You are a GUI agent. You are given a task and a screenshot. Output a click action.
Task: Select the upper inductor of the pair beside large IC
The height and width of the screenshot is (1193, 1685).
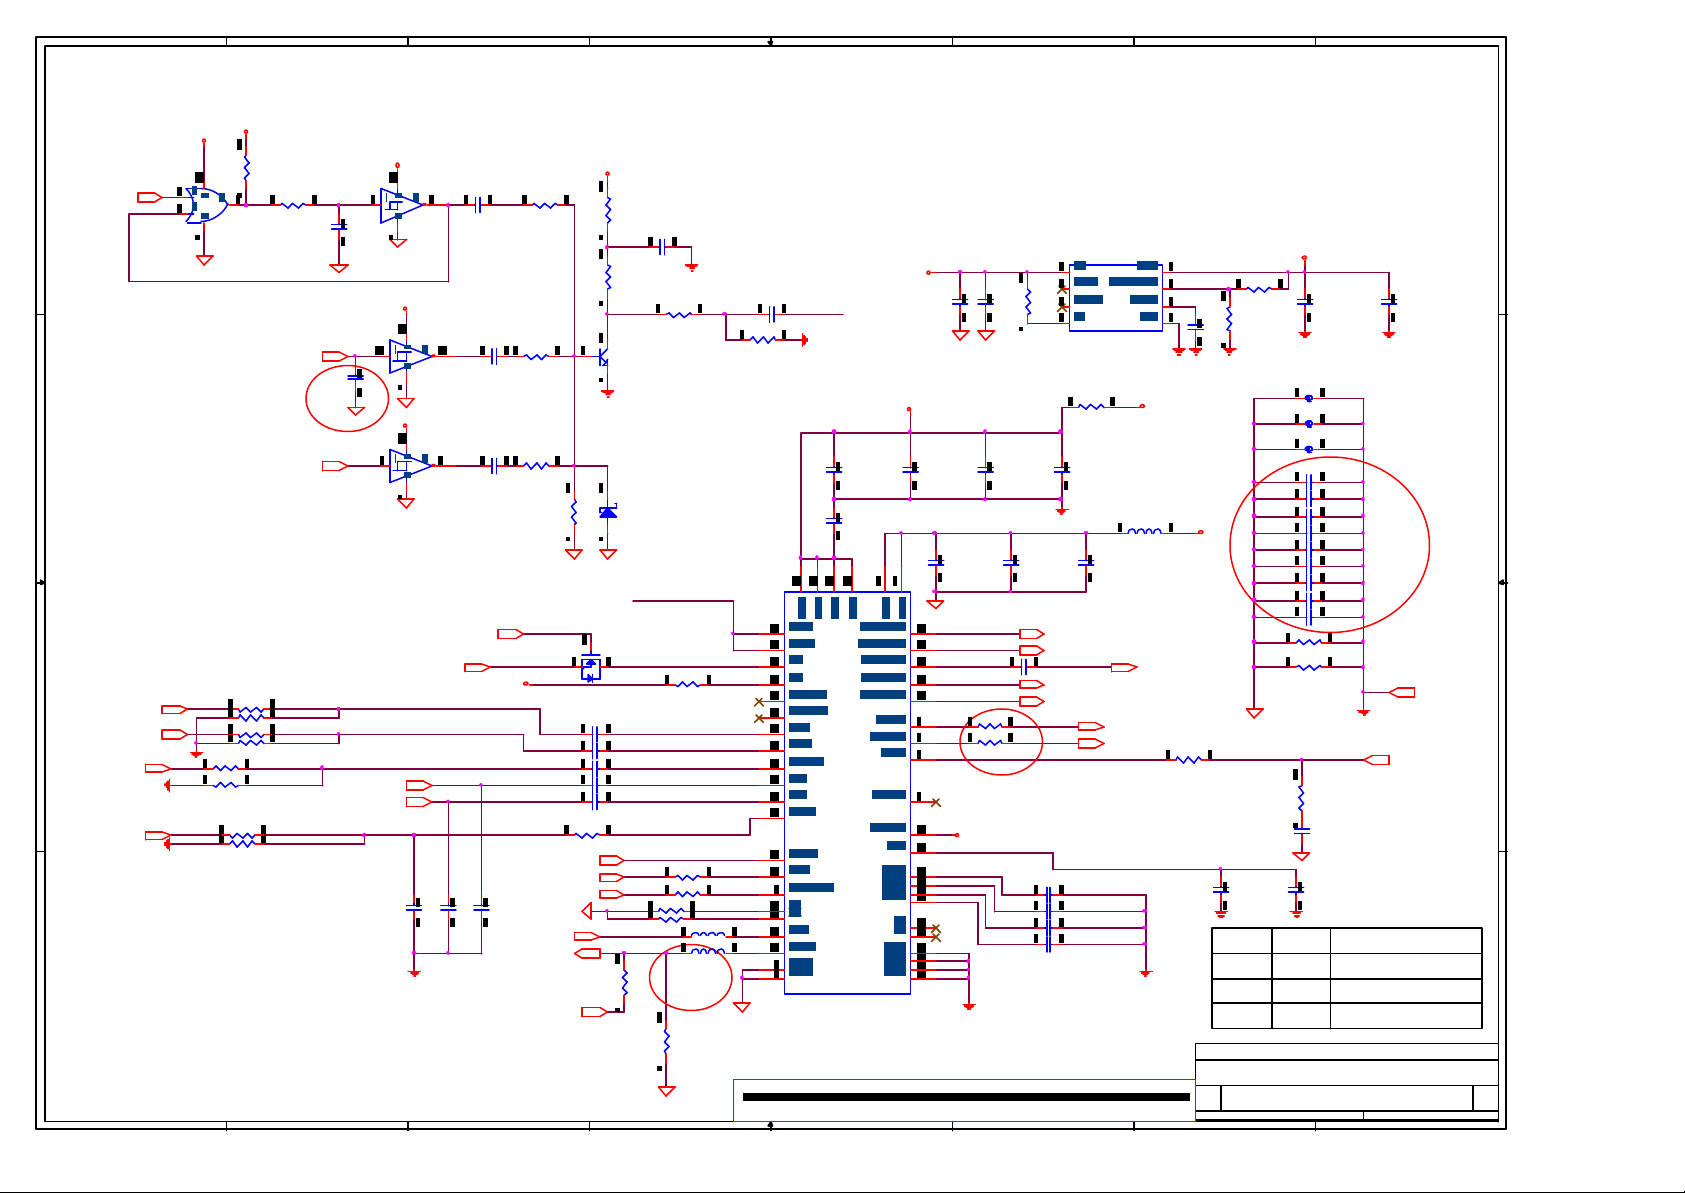pos(708,935)
